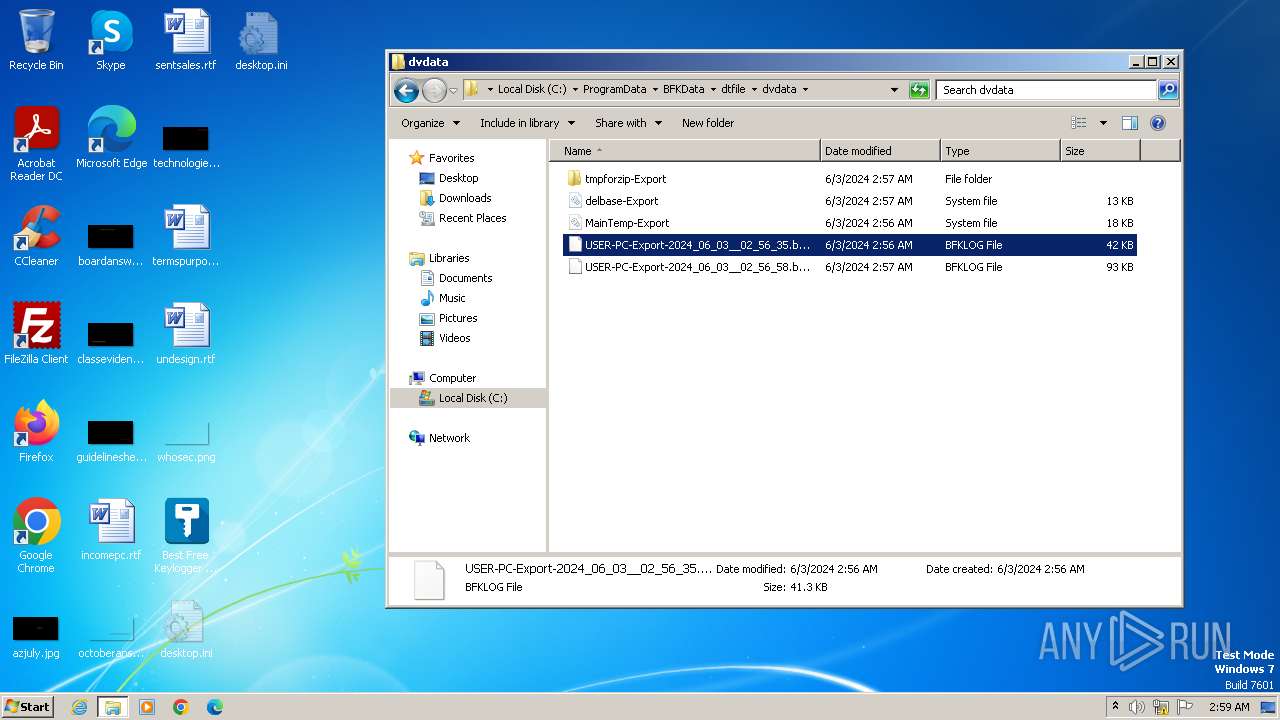Image resolution: width=1280 pixels, height=720 pixels.
Task: Open Share with menu
Action: [x=628, y=123]
